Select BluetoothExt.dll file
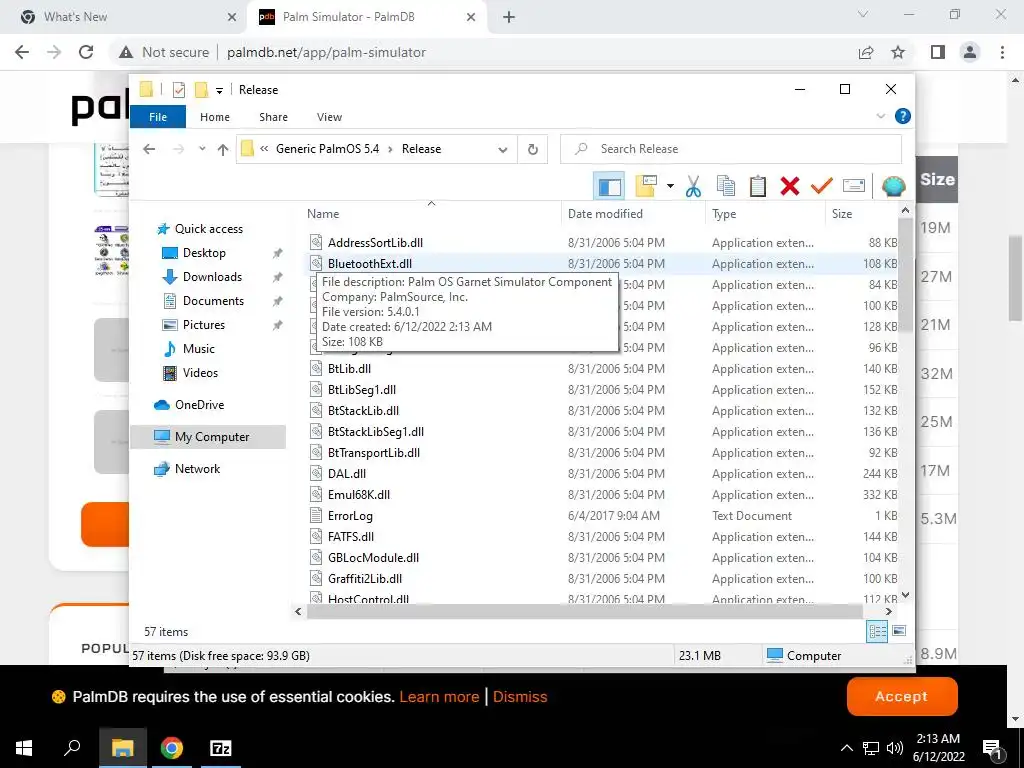 pyautogui.click(x=370, y=264)
